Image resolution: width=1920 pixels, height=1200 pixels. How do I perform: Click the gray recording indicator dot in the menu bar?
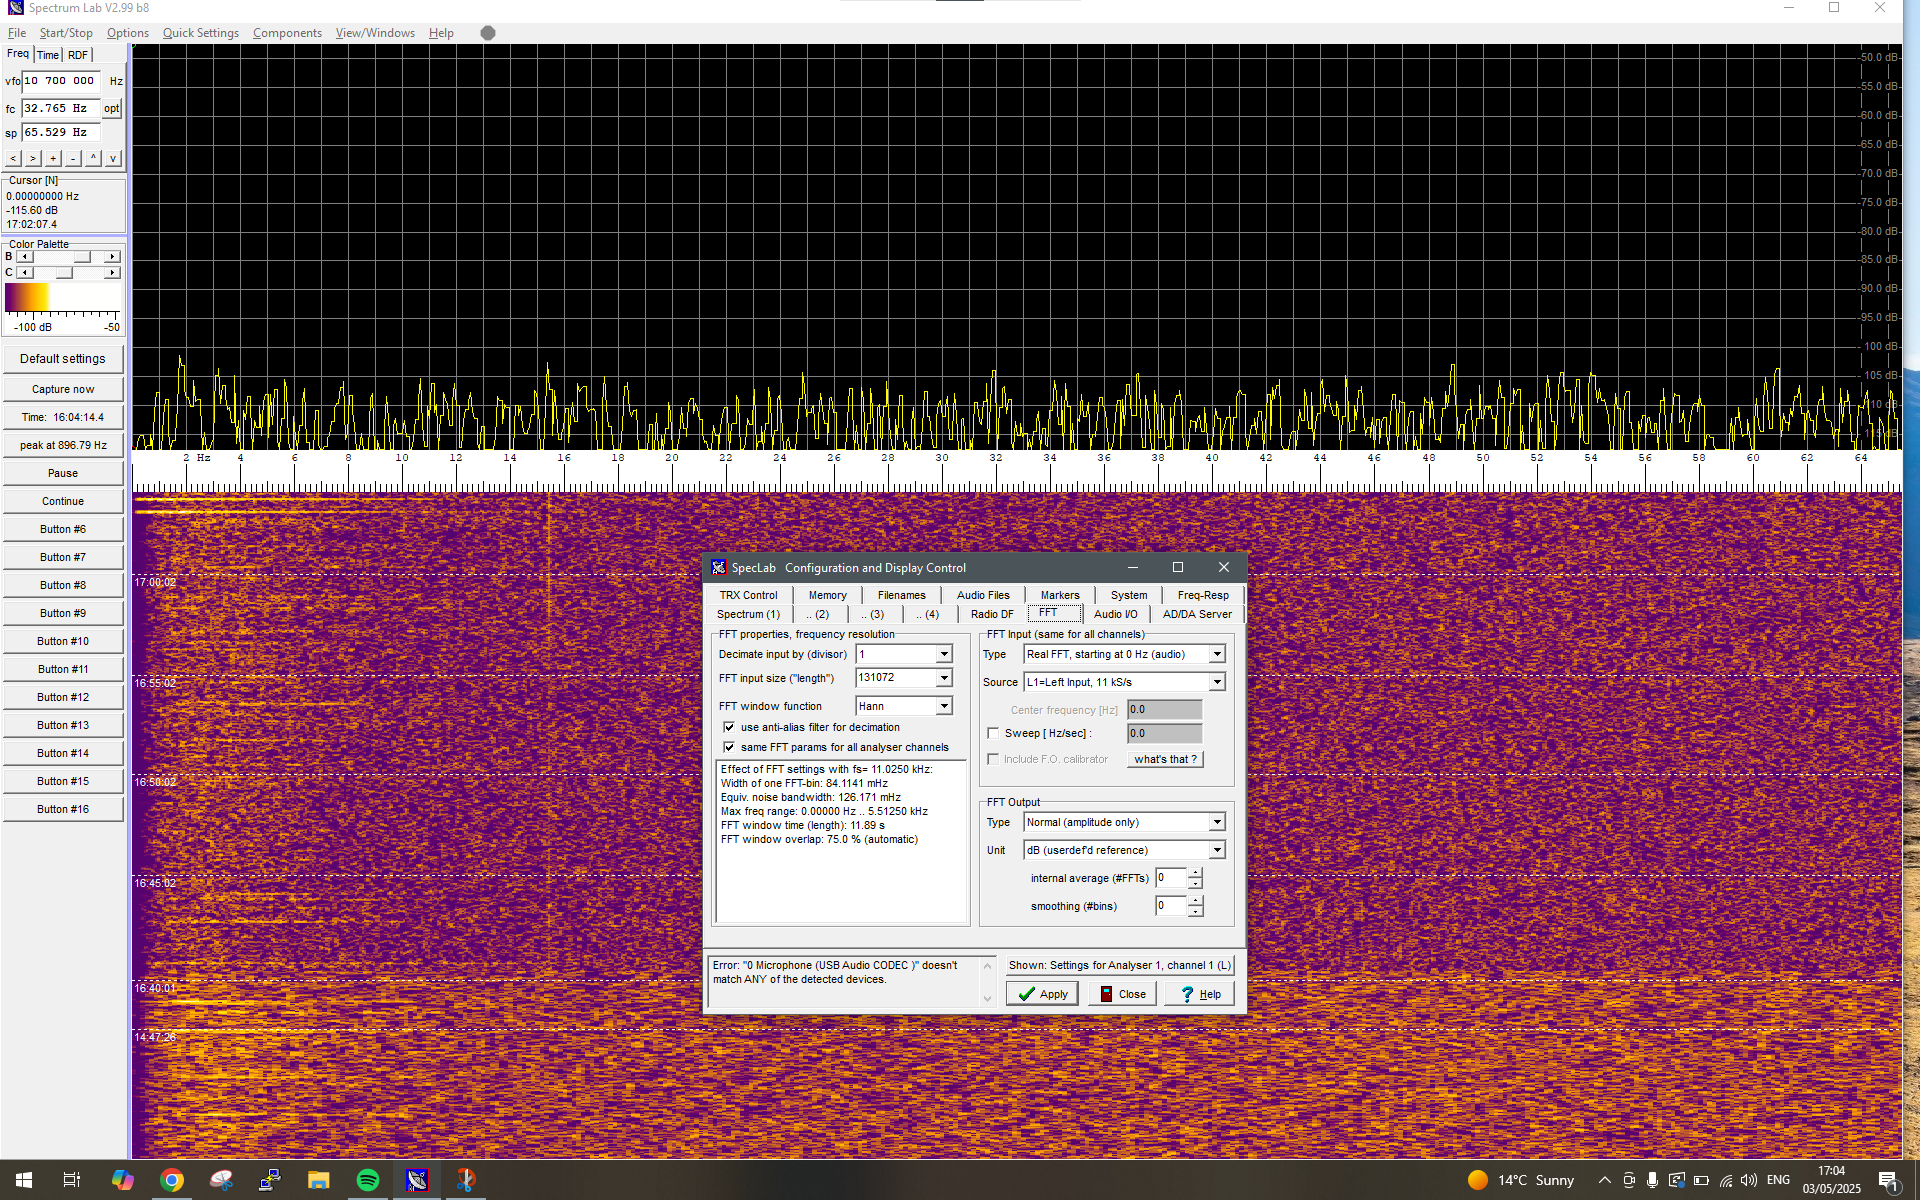coord(488,33)
